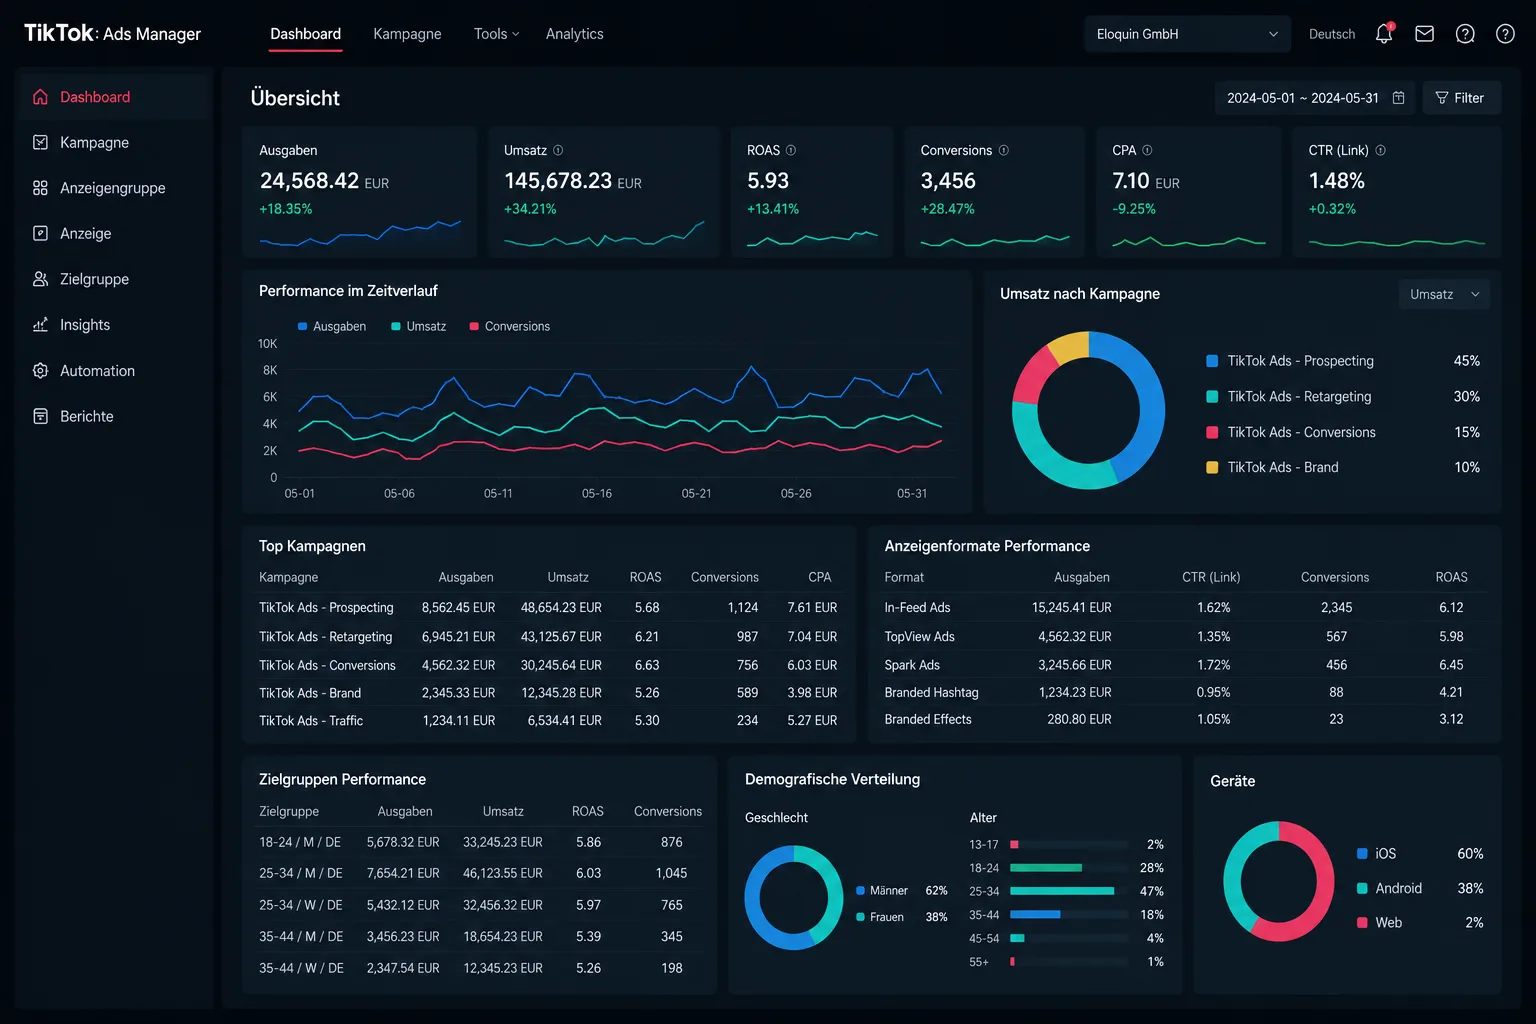Open the Kampagne section in the left sidebar

click(112, 143)
